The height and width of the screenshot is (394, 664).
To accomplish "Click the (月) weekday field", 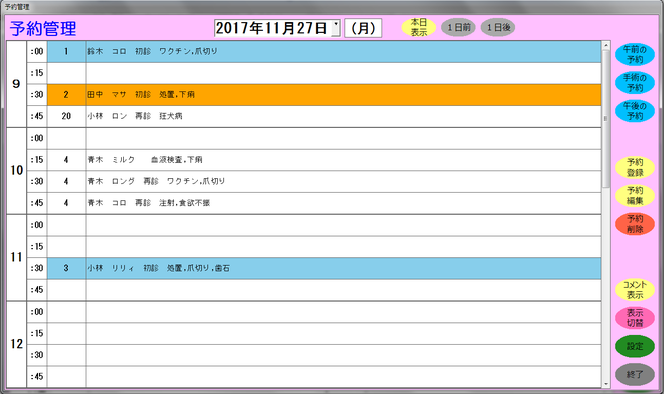I will (363, 28).
